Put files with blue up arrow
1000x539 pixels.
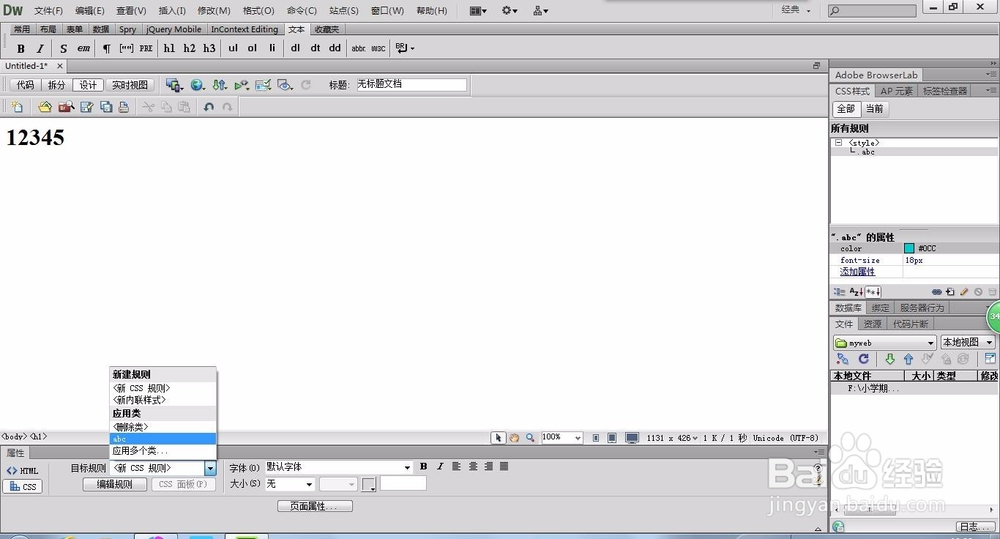908,359
